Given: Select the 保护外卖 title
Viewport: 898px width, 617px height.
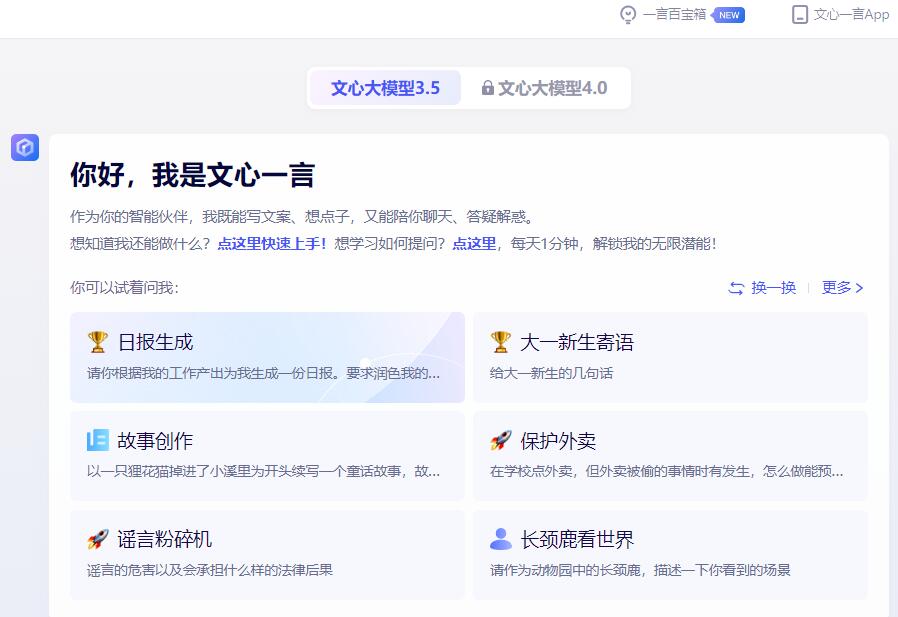Looking at the screenshot, I should click(x=558, y=441).
